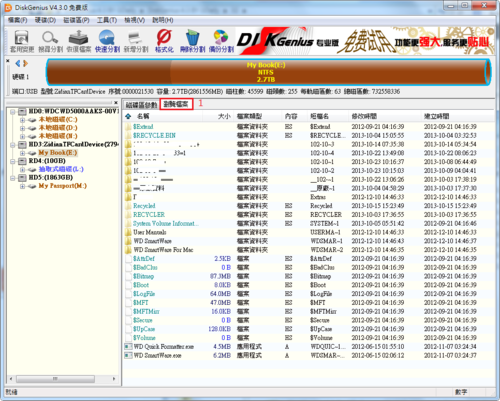
Task: Click the disk tree horizontal scrollbar thumb
Action: (x=55, y=379)
